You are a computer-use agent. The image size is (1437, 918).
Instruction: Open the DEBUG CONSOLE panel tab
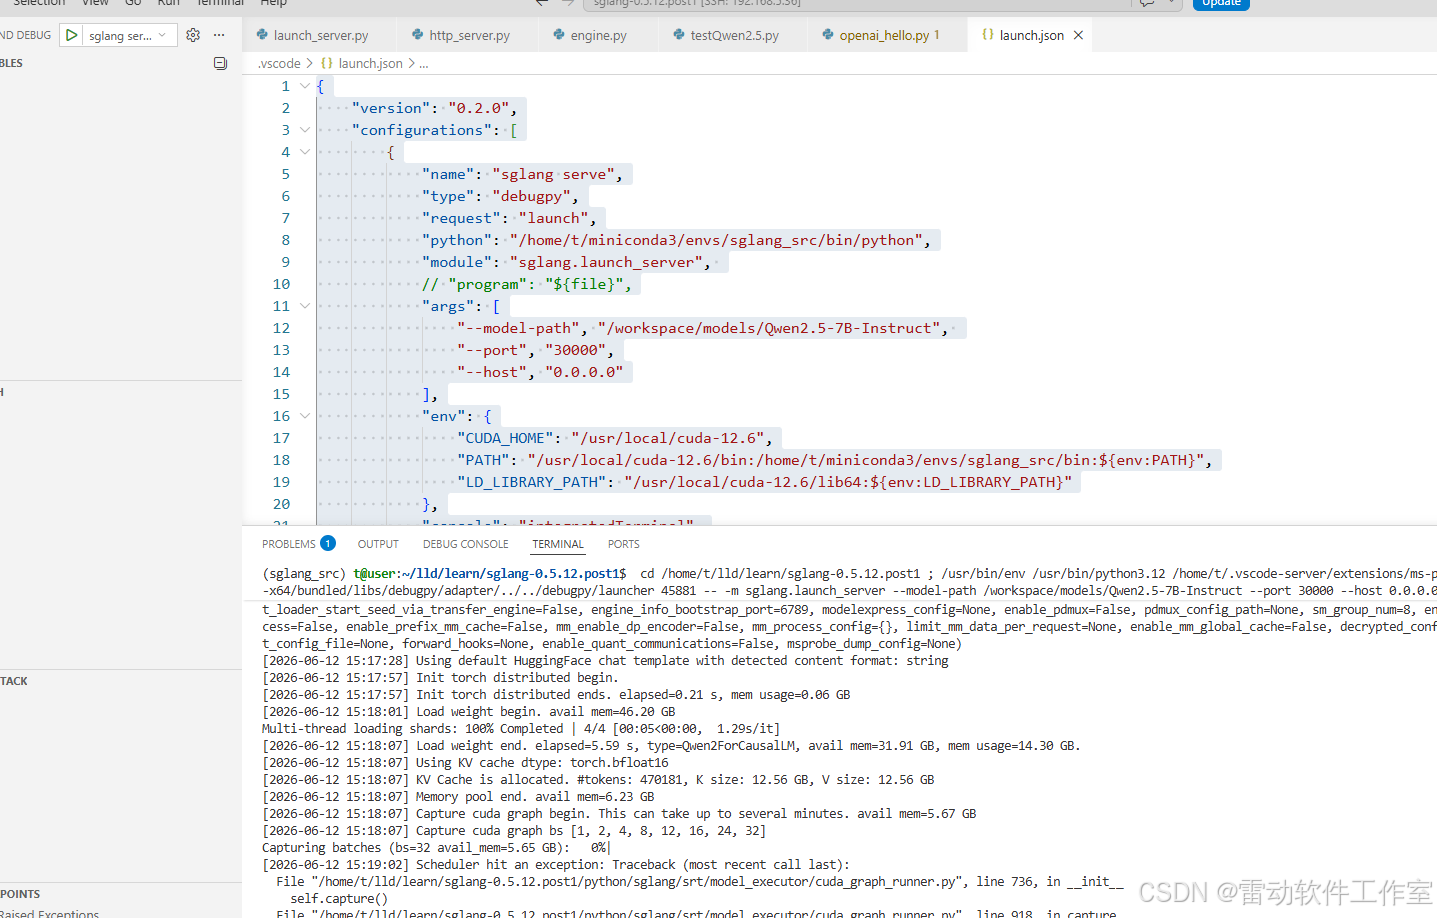pyautogui.click(x=465, y=544)
